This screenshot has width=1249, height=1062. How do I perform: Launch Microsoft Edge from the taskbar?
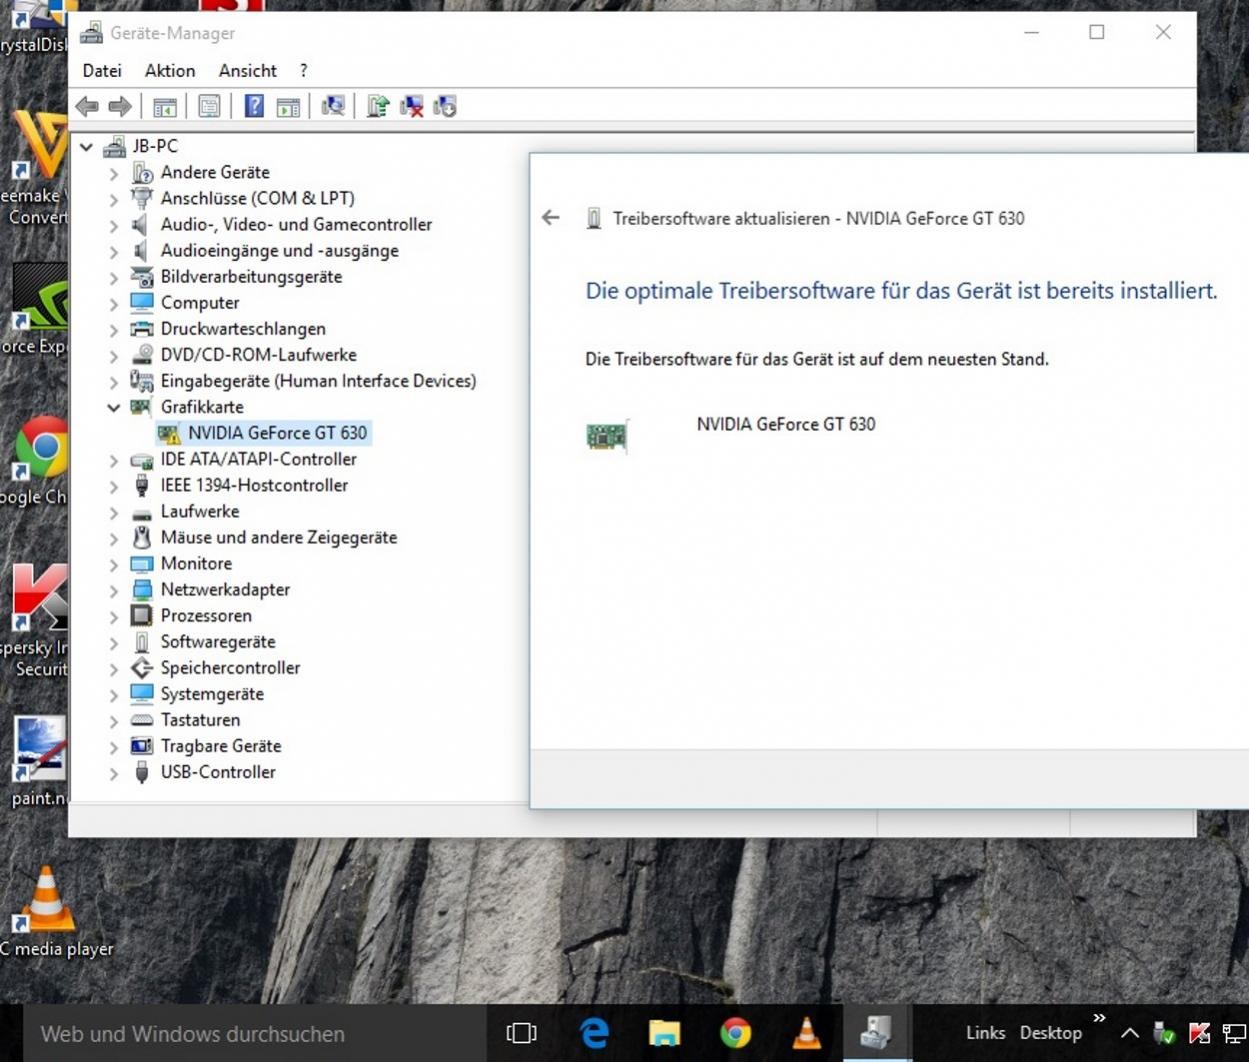(594, 1034)
